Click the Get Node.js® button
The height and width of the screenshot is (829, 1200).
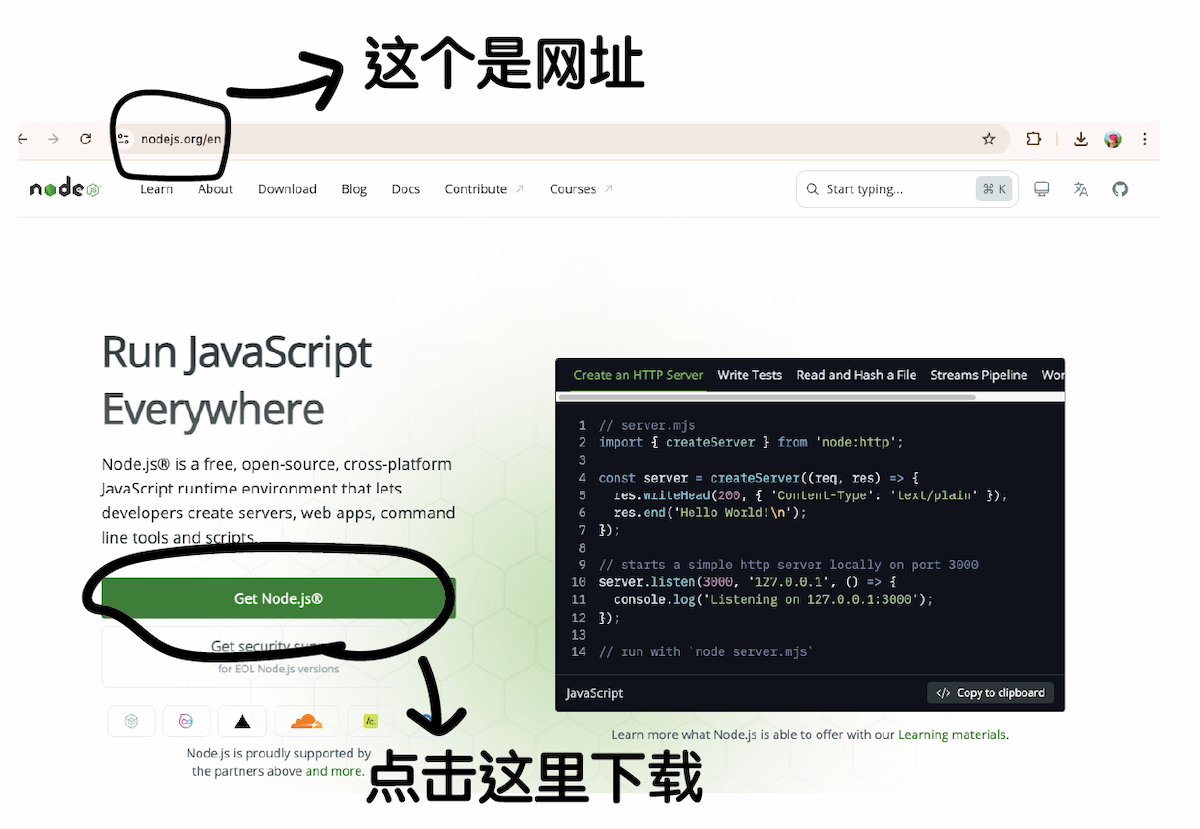pyautogui.click(x=277, y=598)
